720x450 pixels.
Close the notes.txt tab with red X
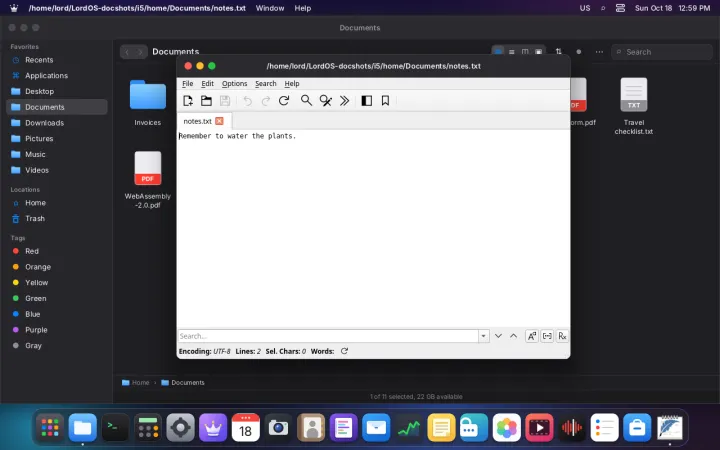pos(219,121)
